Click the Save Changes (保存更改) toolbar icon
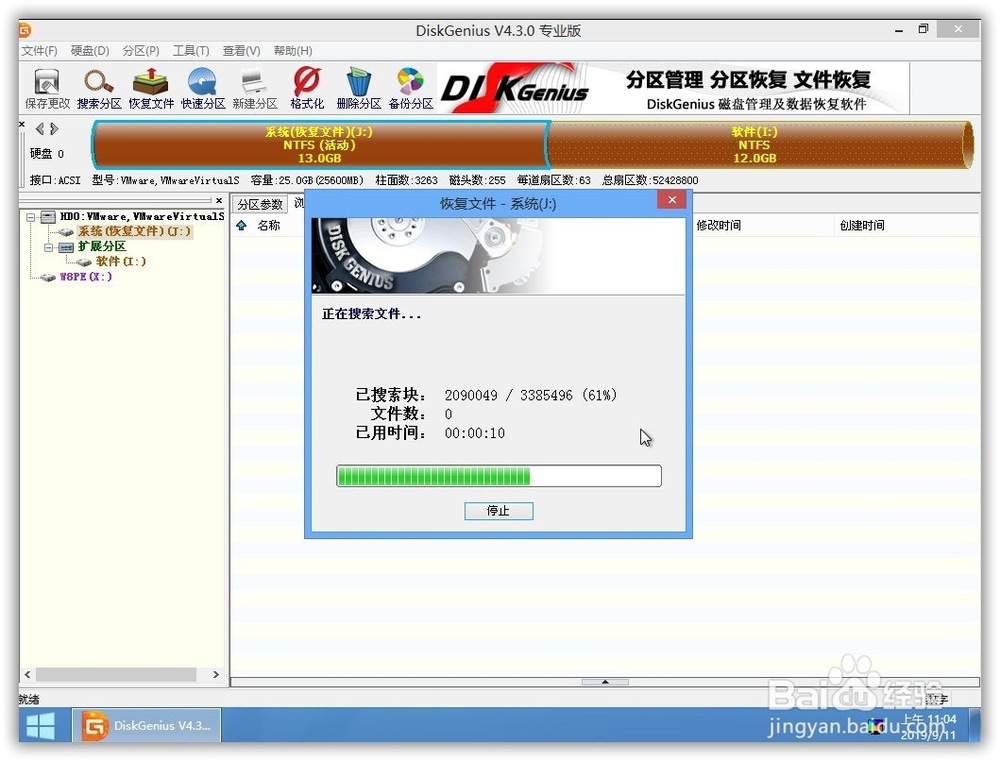This screenshot has width=1000, height=761. click(47, 89)
